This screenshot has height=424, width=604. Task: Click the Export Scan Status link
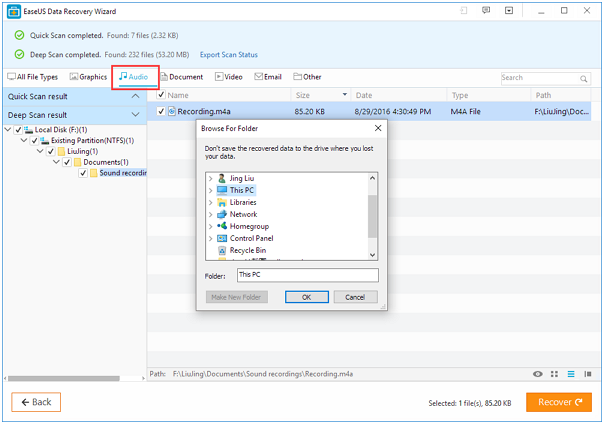point(229,55)
